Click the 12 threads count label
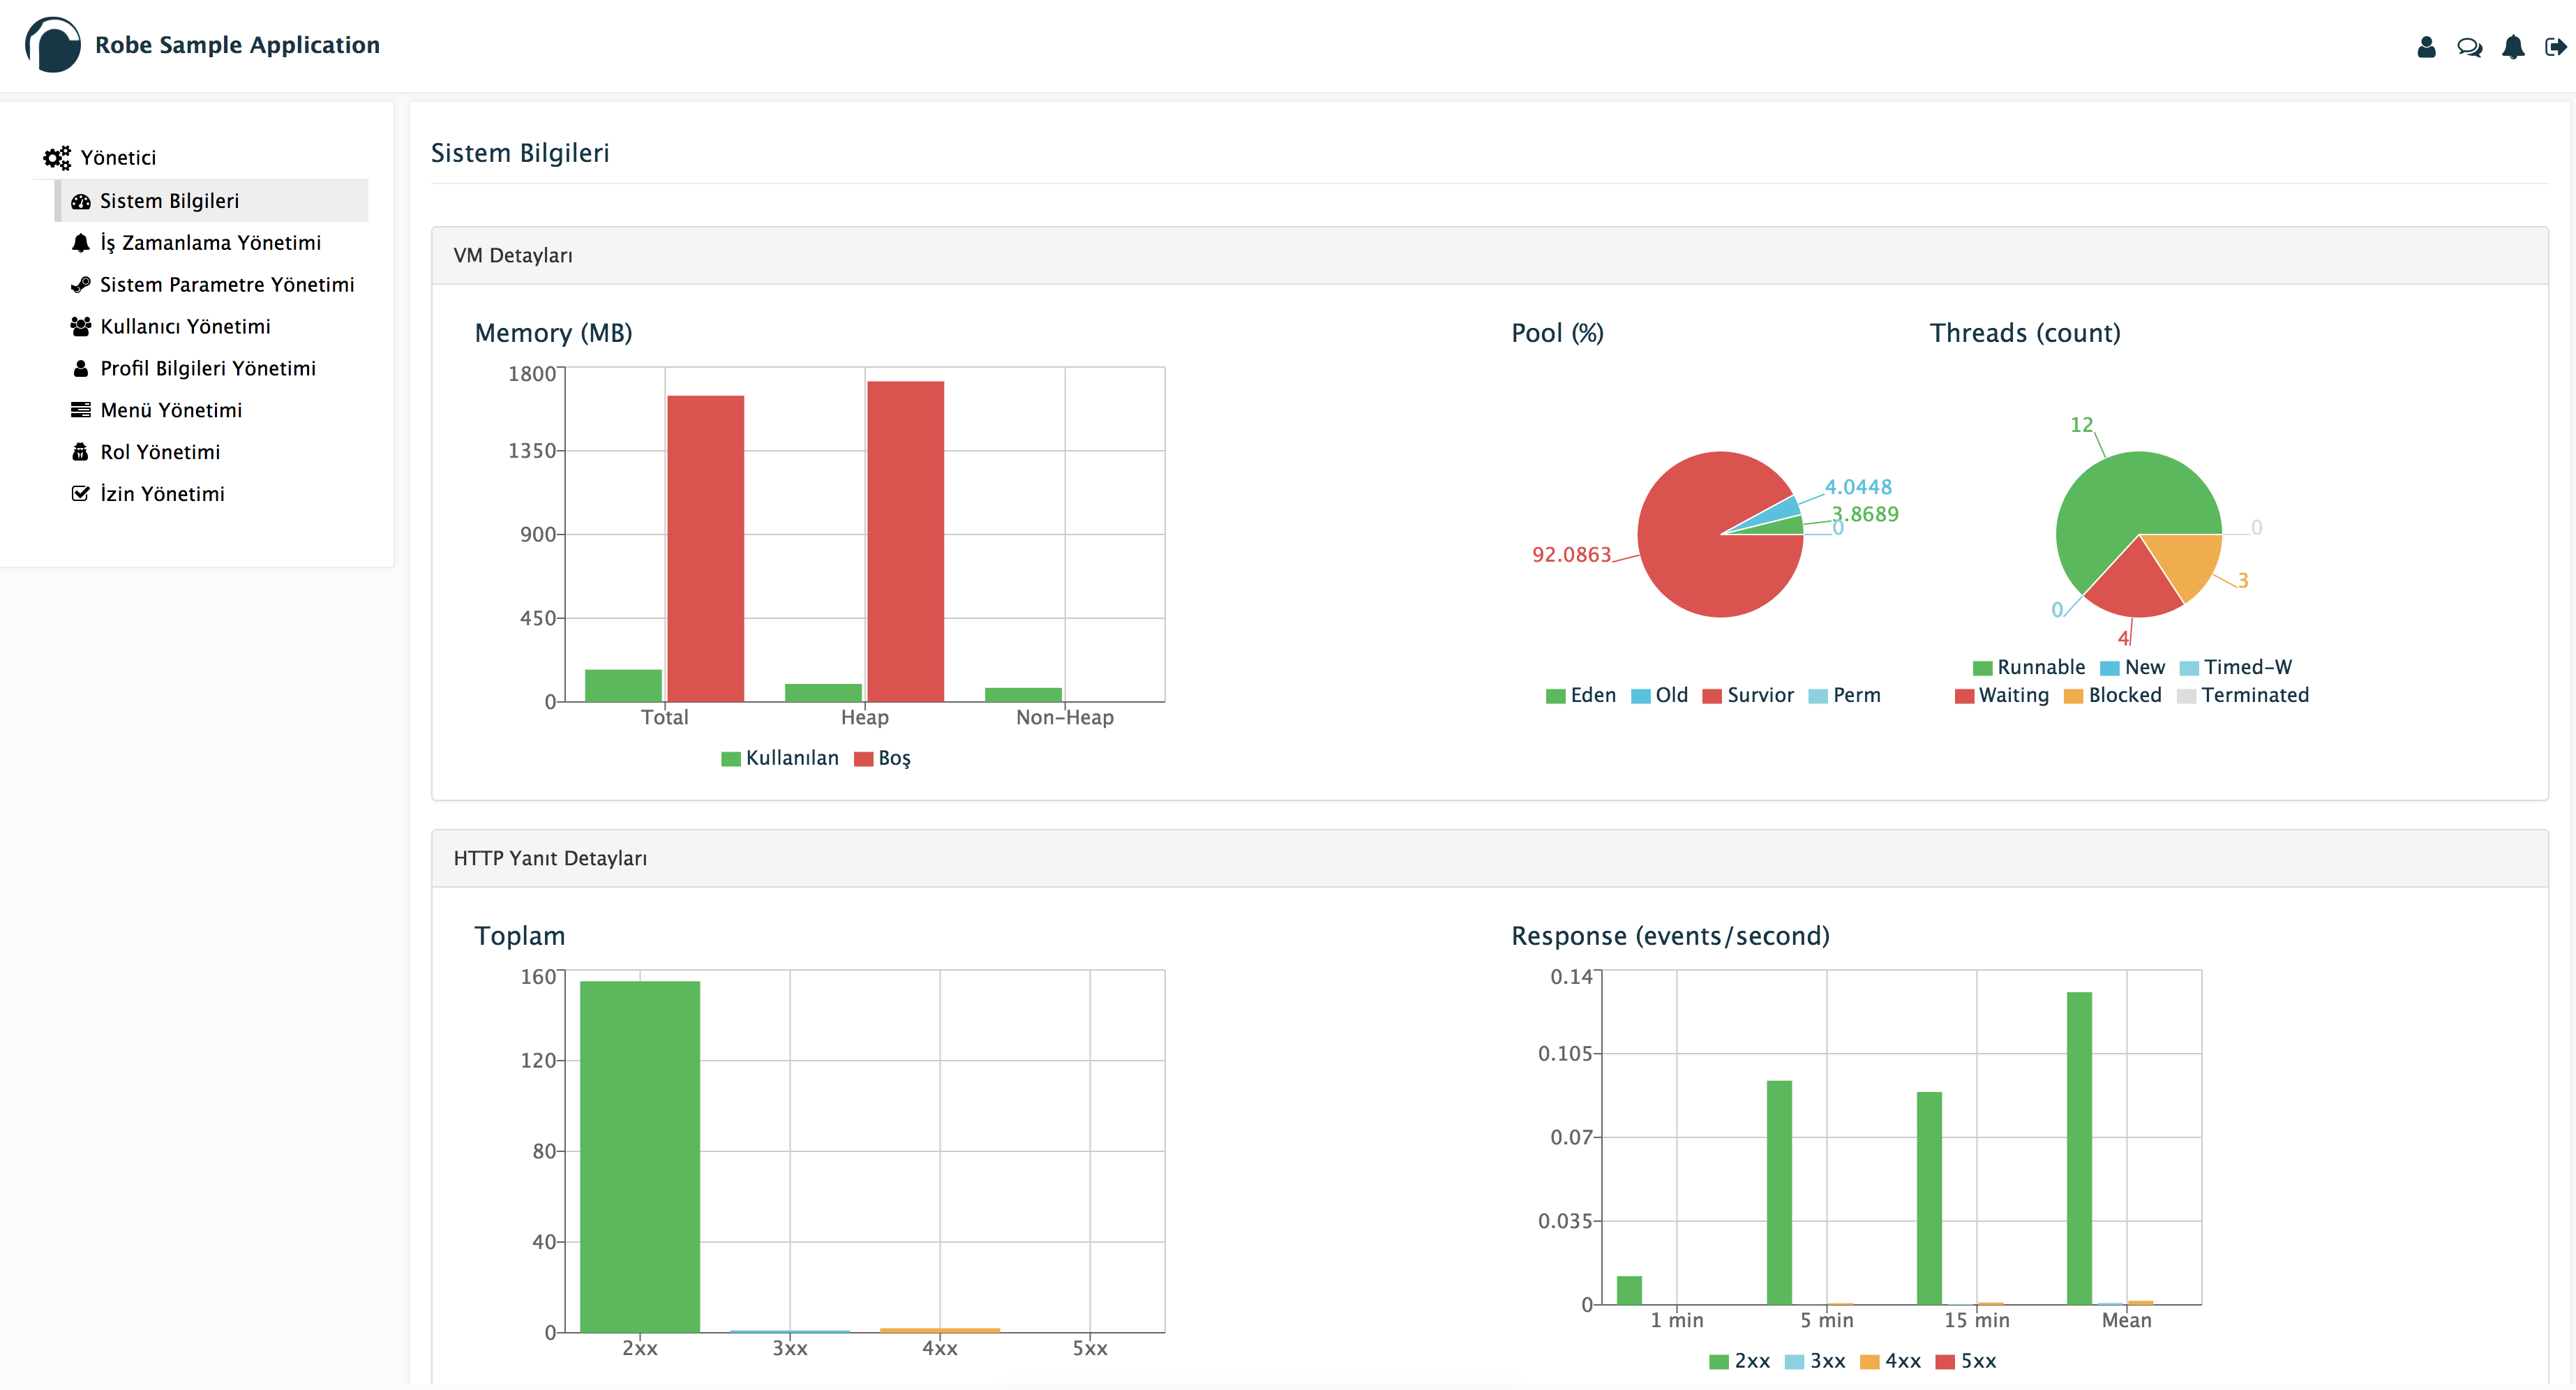Screen dimensions: 2576x1390 click(2081, 425)
